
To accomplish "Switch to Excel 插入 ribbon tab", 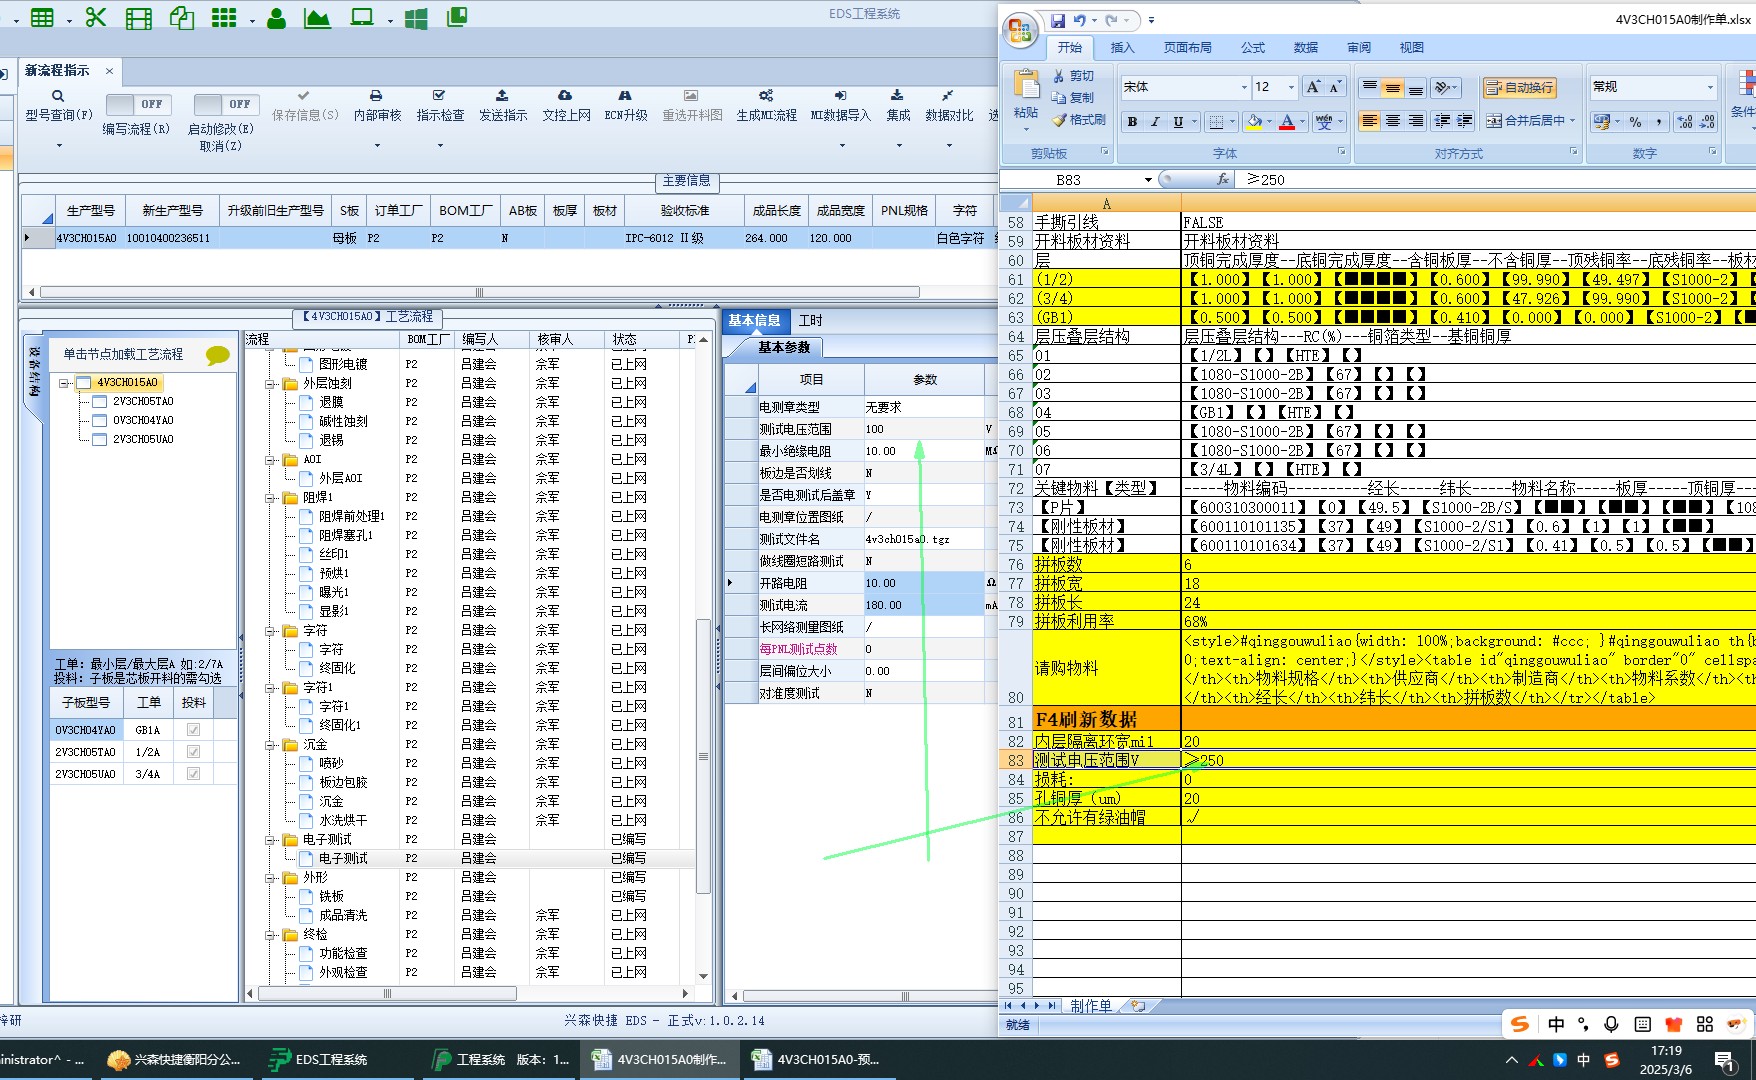I will (x=1122, y=48).
